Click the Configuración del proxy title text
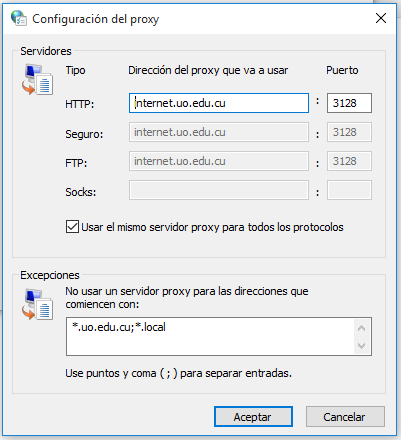 click(95, 19)
